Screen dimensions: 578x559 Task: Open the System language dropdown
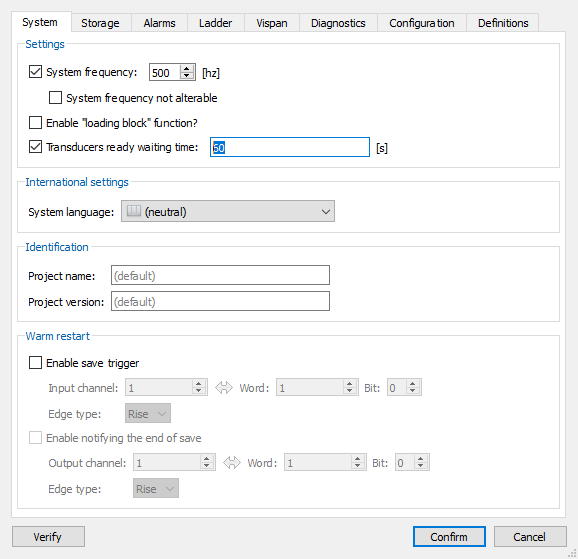[228, 211]
